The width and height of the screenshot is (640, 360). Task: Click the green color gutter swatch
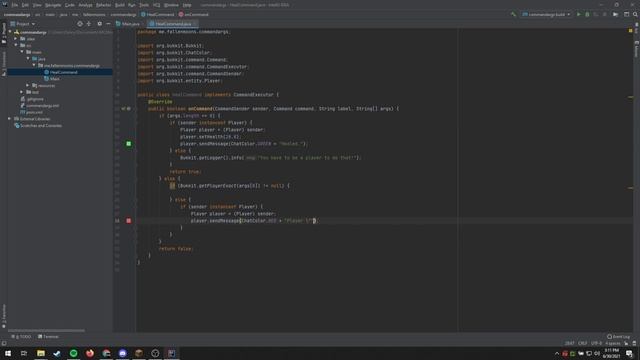click(x=129, y=144)
